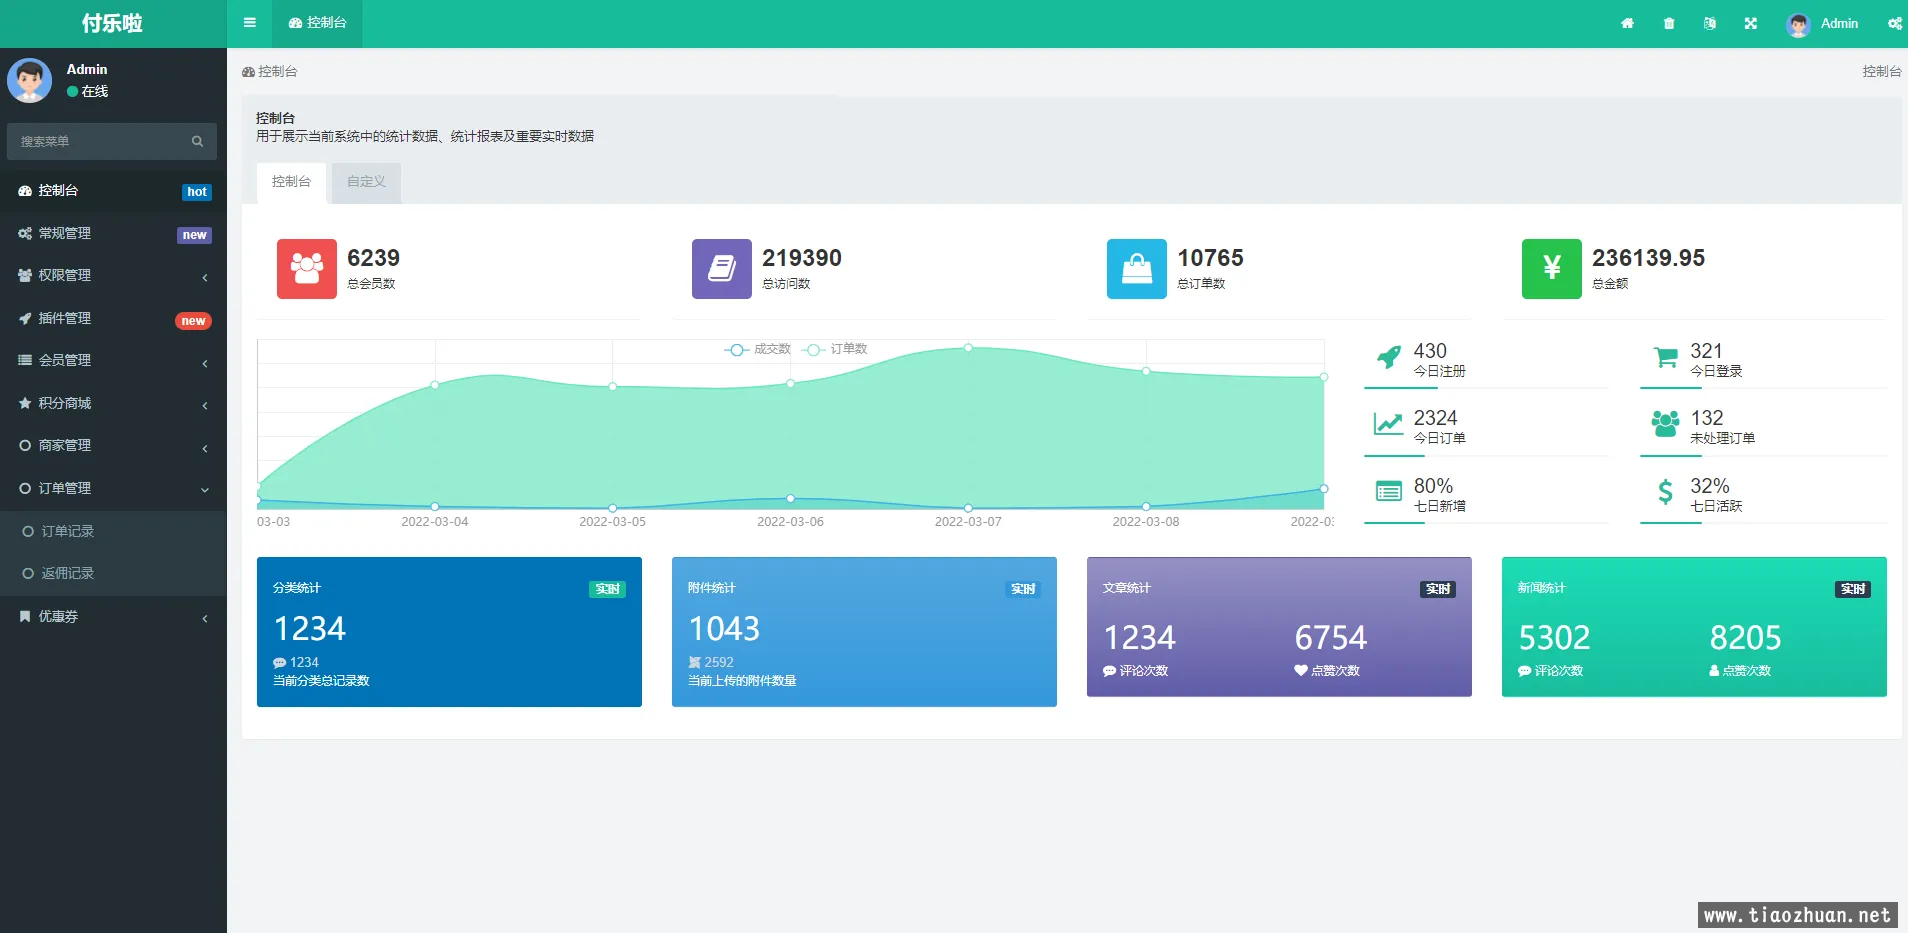1908x933 pixels.
Task: Expand the 会员管理 sidebar menu
Action: coord(113,361)
